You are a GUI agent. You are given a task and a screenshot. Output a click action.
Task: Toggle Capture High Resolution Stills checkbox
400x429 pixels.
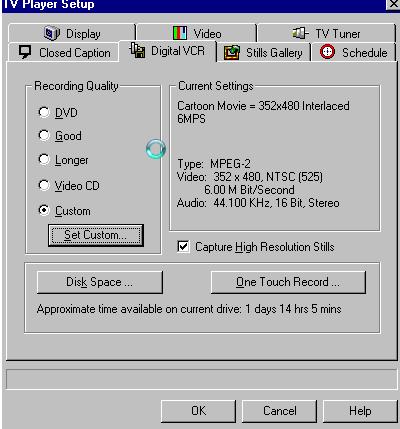pyautogui.click(x=183, y=247)
